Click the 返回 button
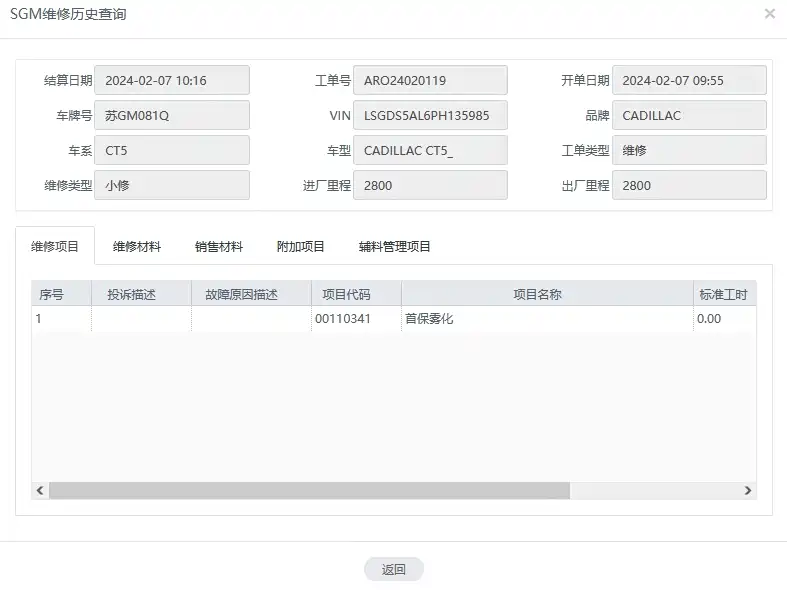787x590 pixels. (x=394, y=569)
